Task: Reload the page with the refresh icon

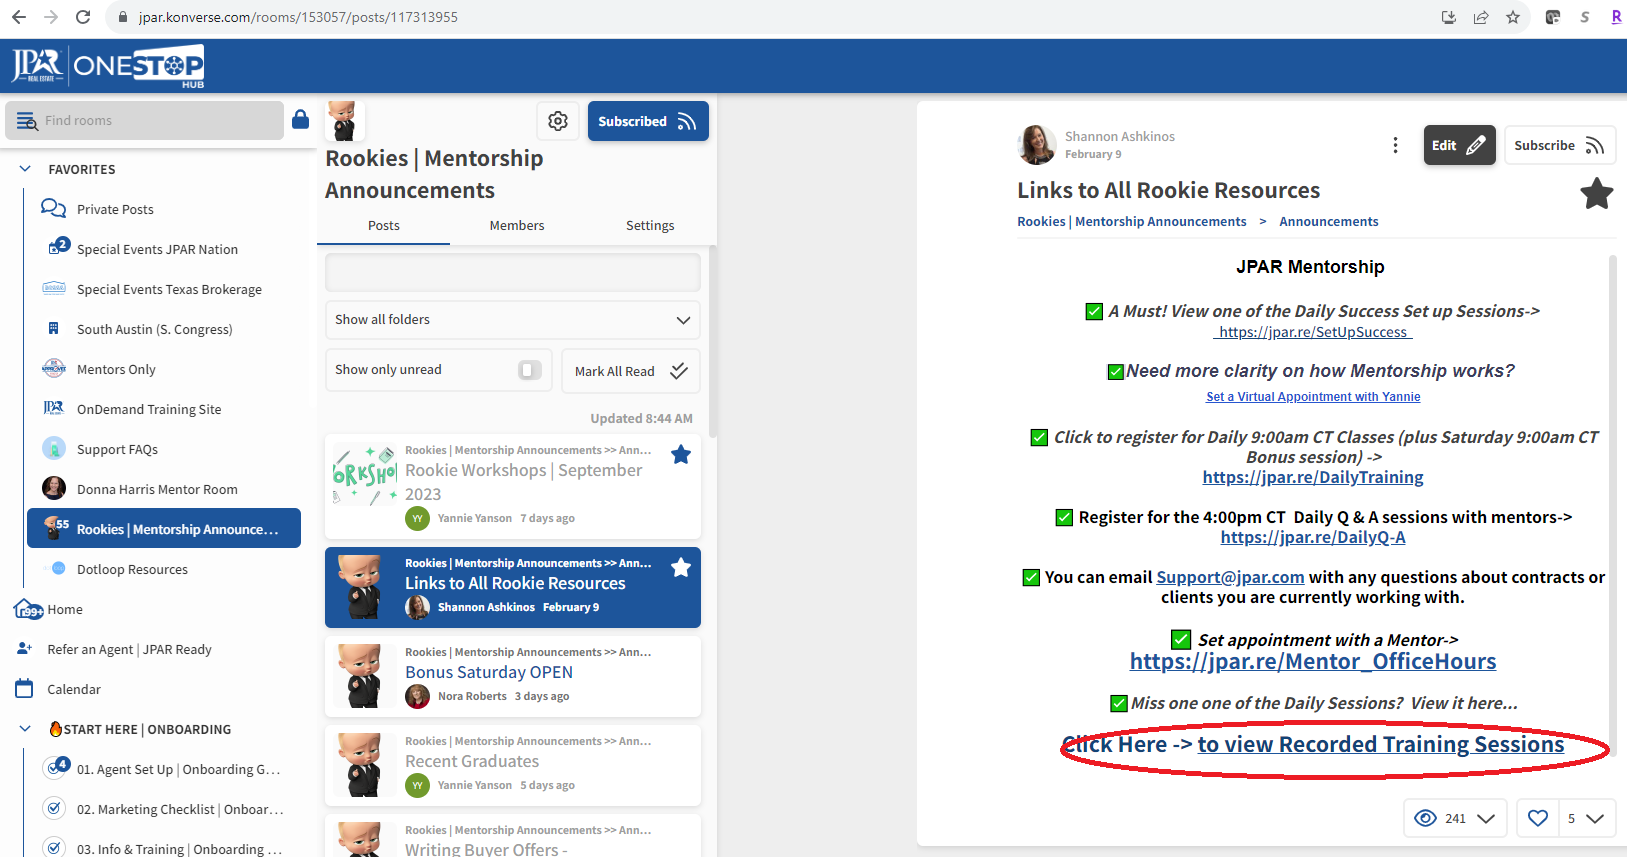Action: point(83,17)
